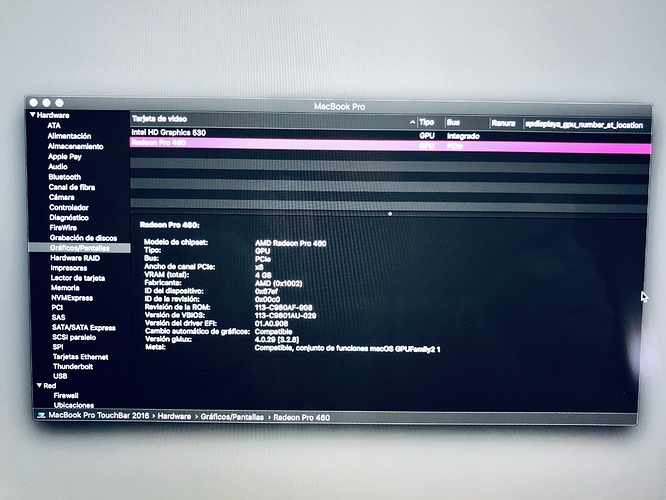Select Thunderbolt in the sidebar
This screenshot has width=666, height=500.
coord(73,367)
